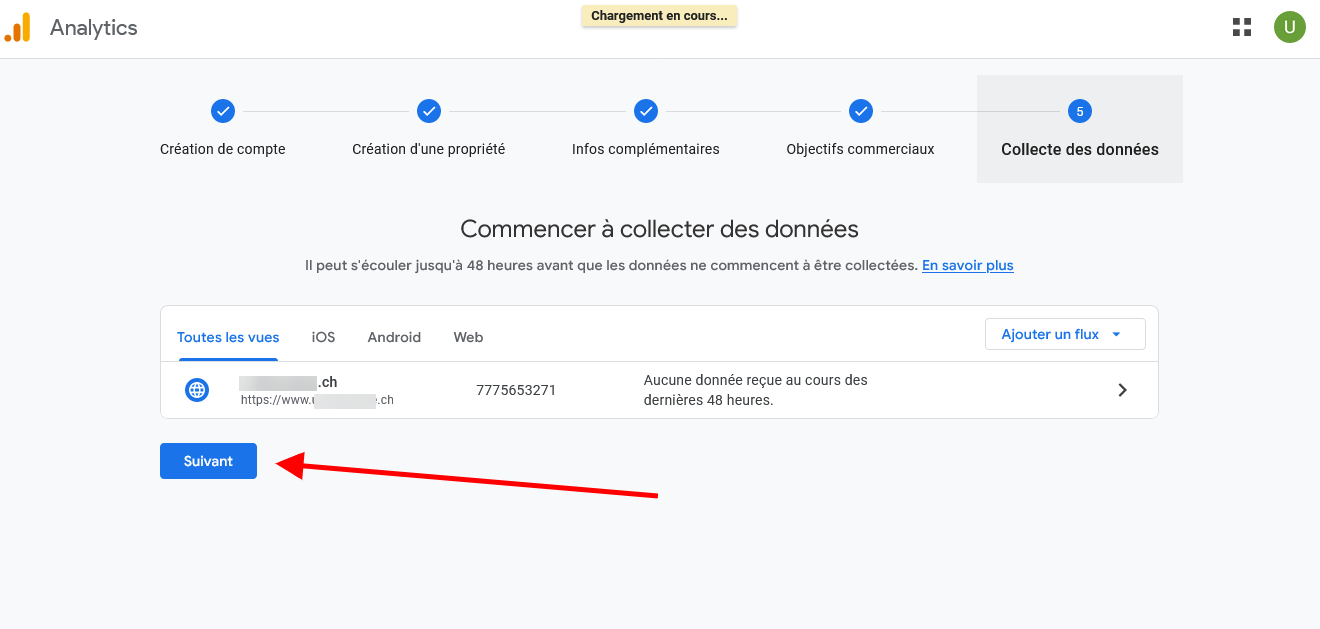Click the Création de compte step checkmark
The image size is (1320, 629).
(223, 111)
